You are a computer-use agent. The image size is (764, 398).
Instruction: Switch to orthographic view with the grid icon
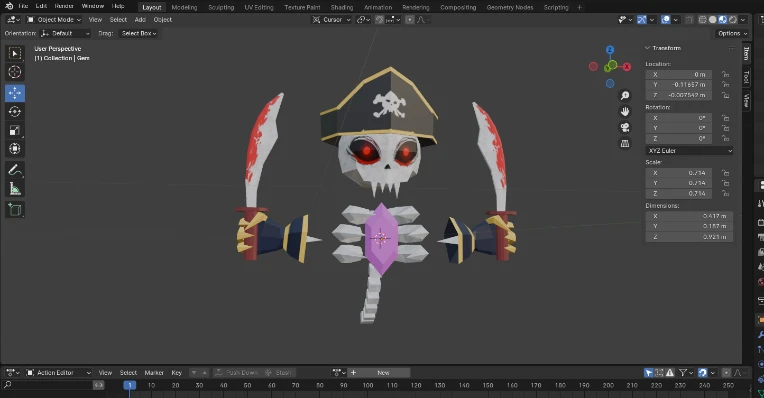[625, 144]
